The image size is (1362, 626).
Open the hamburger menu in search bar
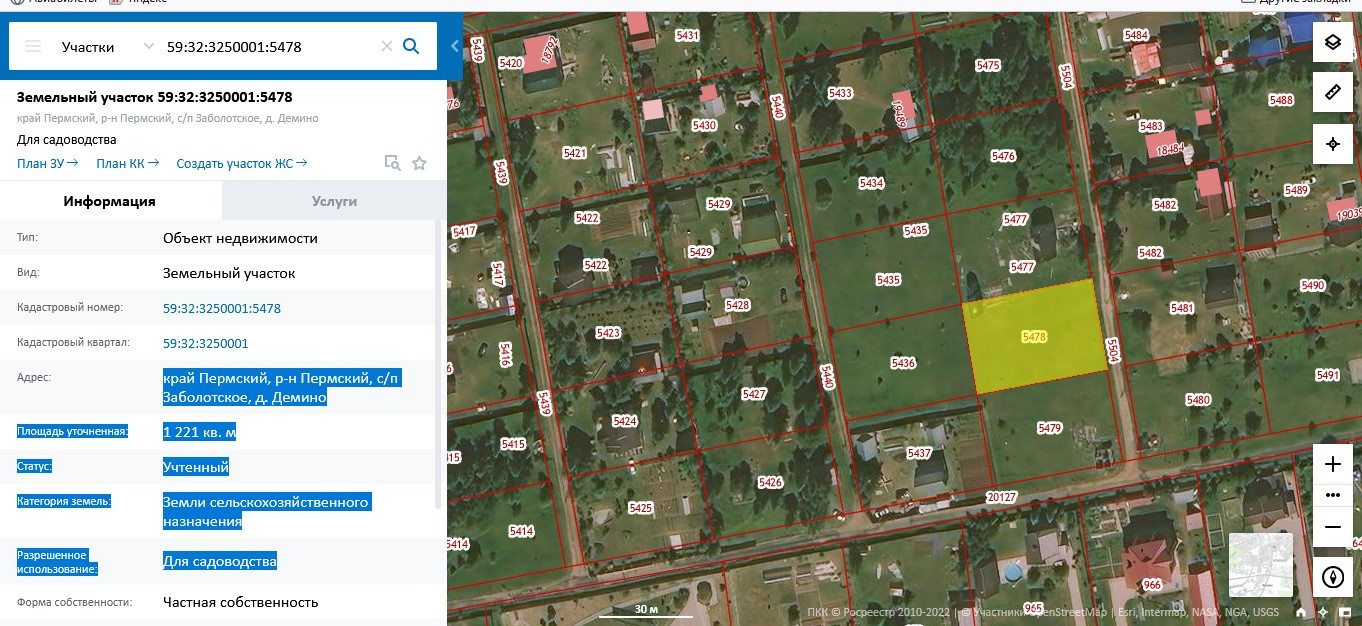[x=33, y=46]
